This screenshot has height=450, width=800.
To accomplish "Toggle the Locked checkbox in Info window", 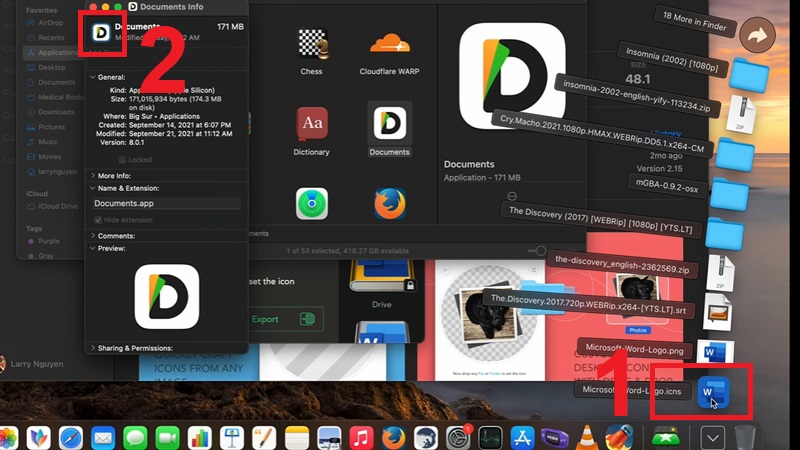I will pyautogui.click(x=122, y=160).
